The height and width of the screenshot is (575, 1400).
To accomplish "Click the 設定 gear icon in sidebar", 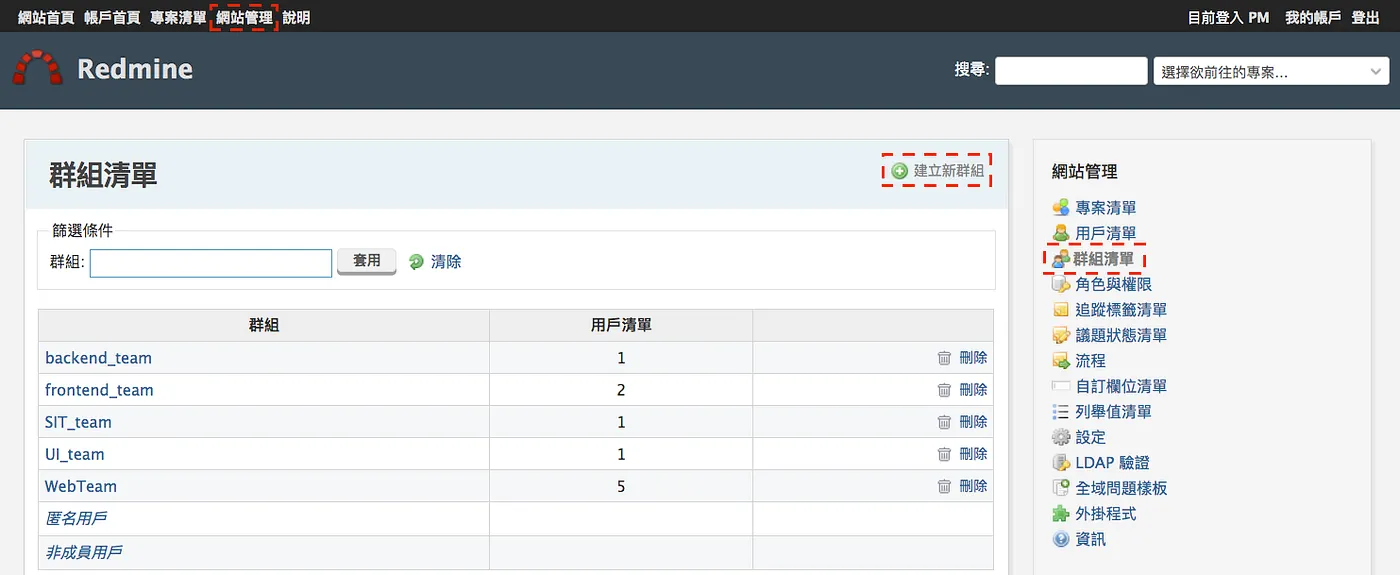I will tap(1061, 437).
